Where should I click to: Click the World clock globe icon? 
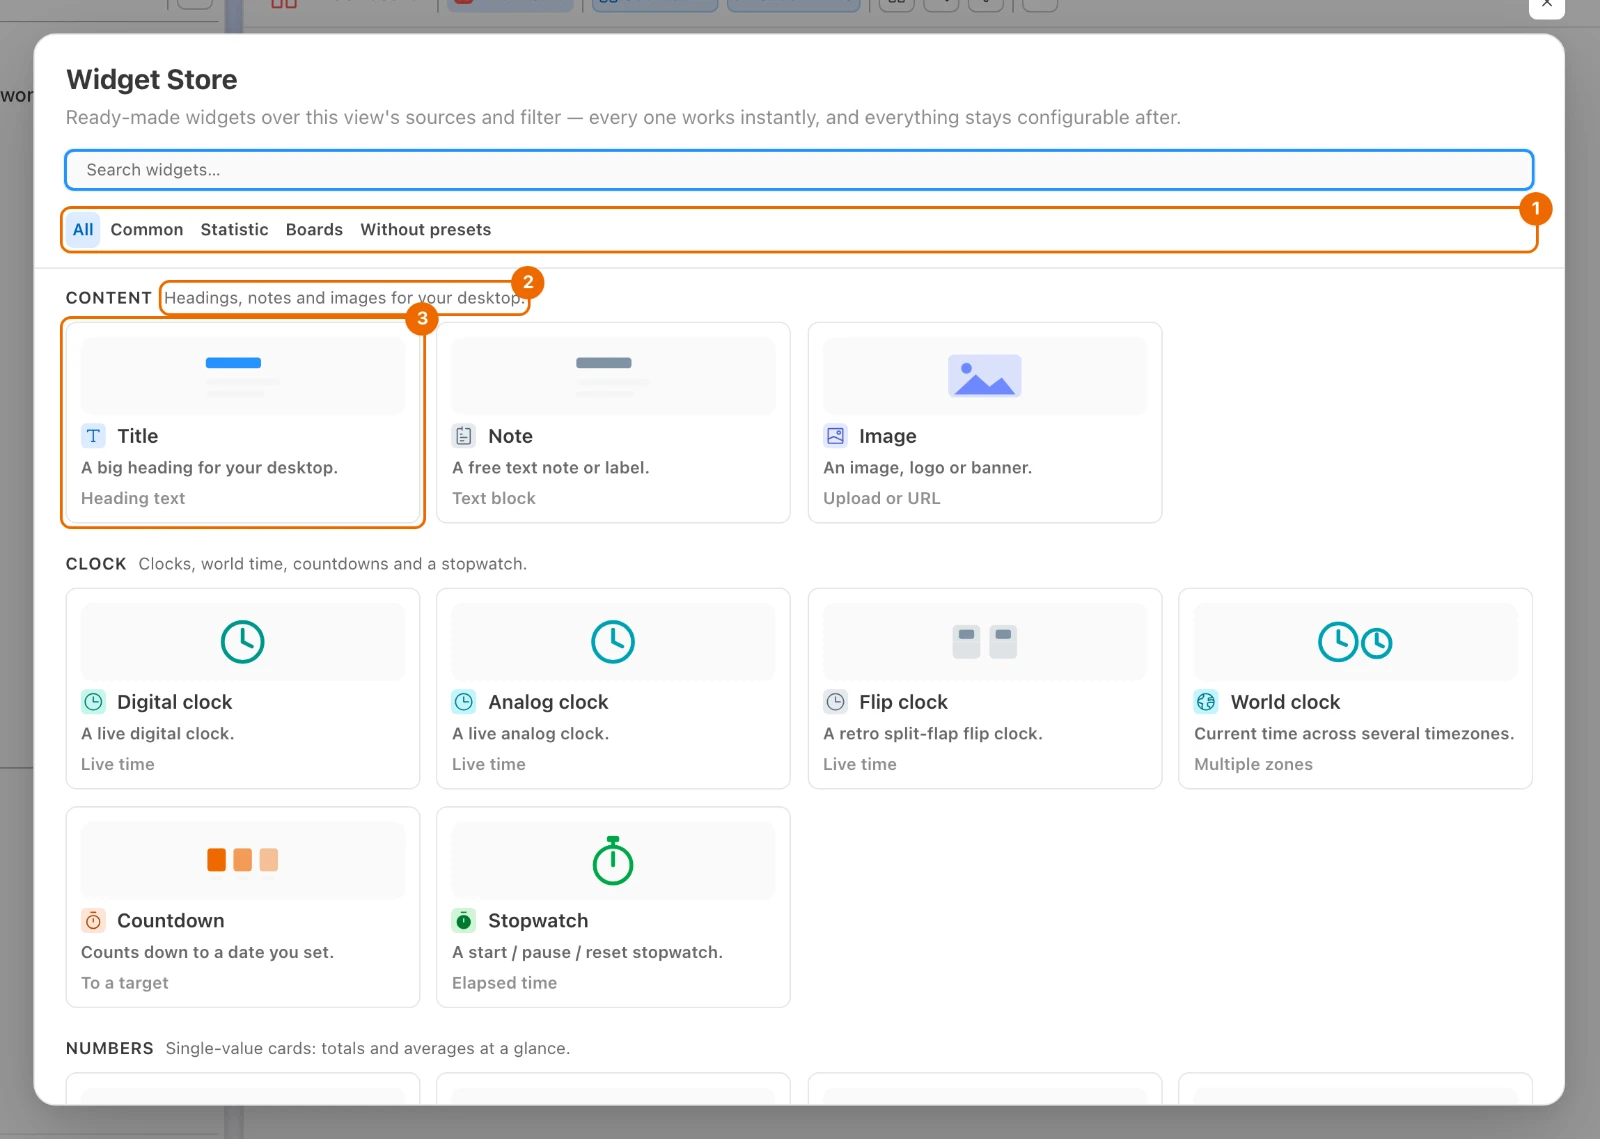point(1206,702)
